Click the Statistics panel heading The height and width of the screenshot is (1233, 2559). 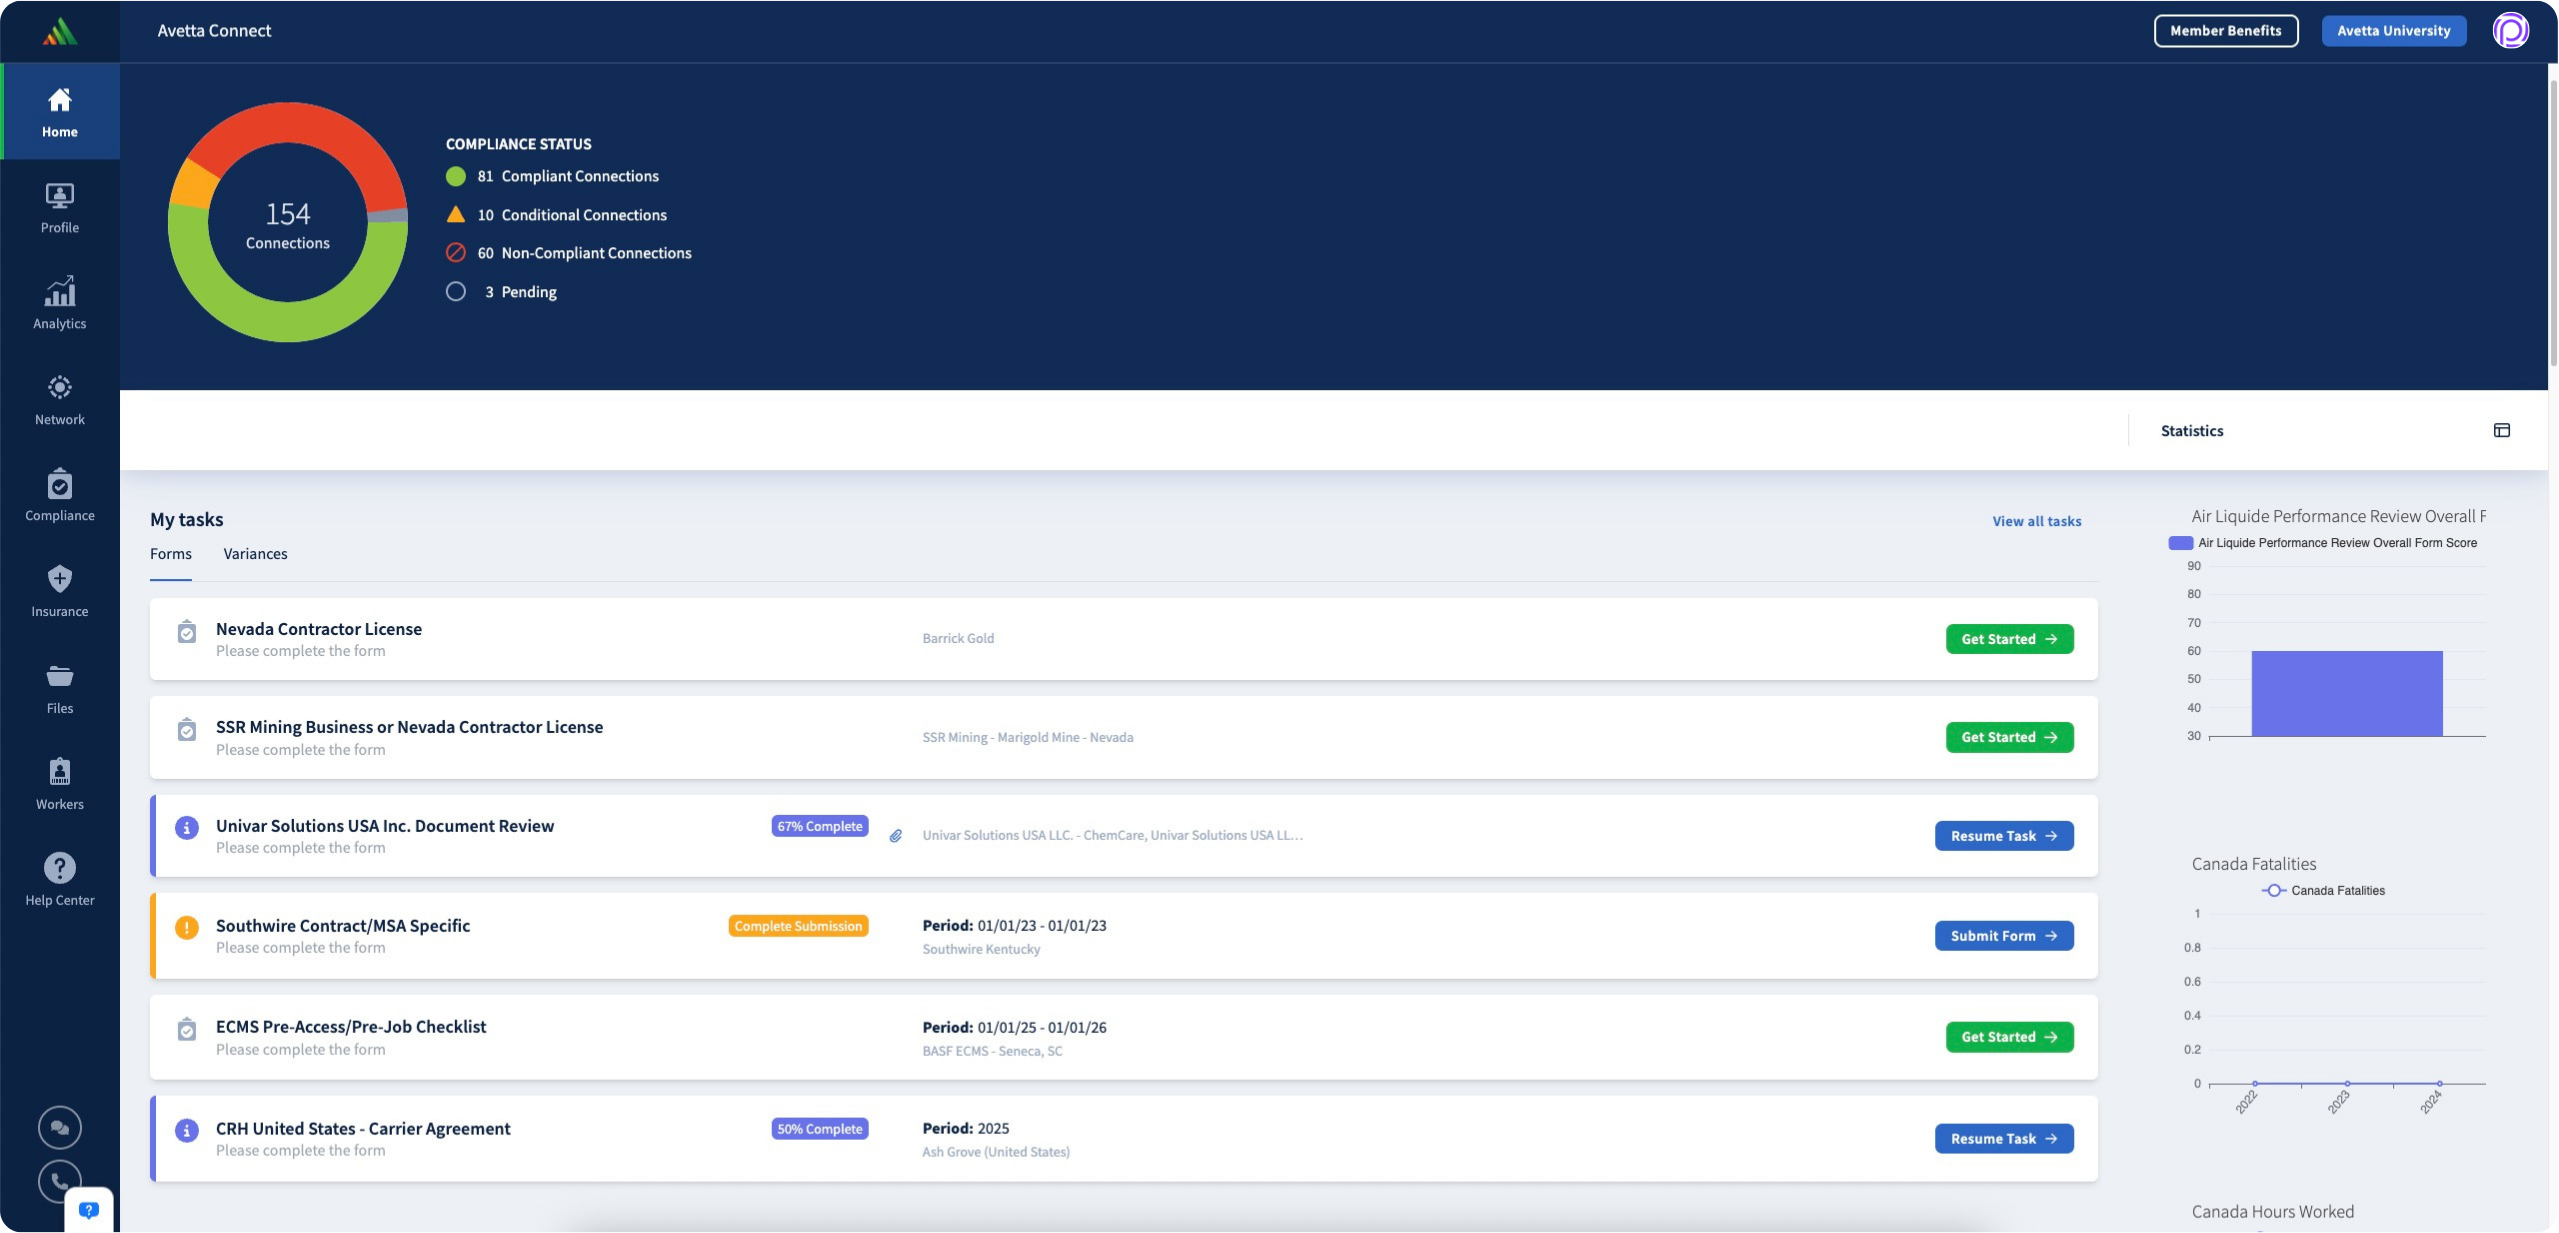tap(2192, 431)
